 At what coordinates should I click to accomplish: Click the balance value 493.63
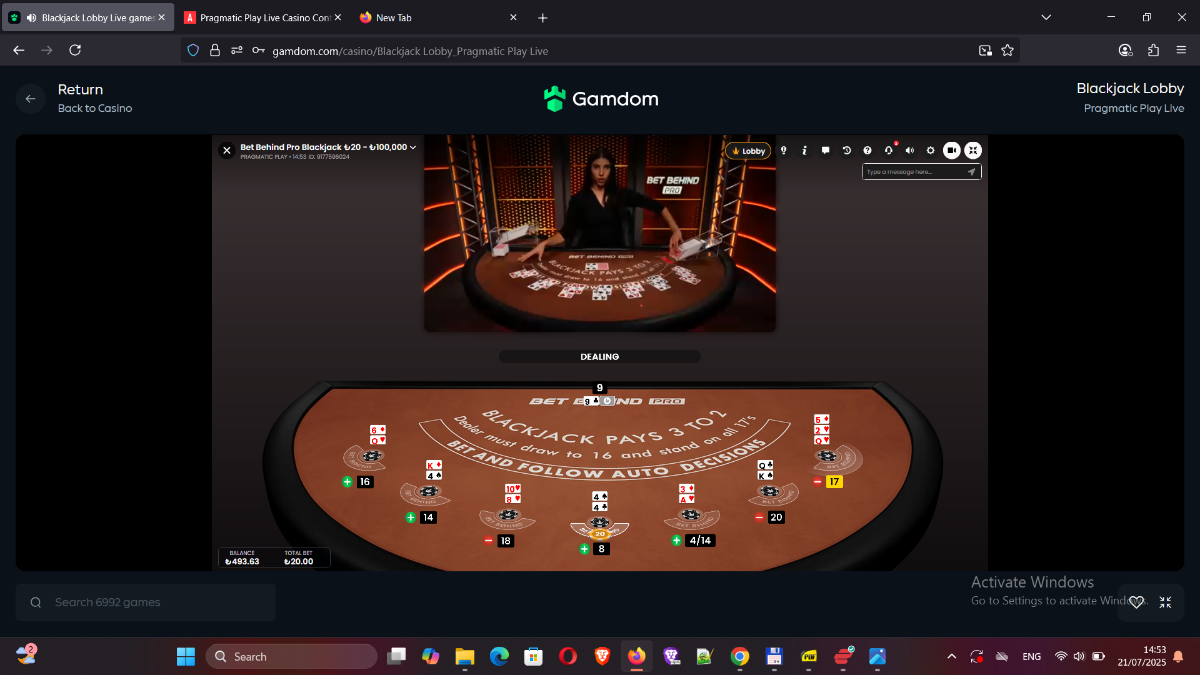[242, 561]
